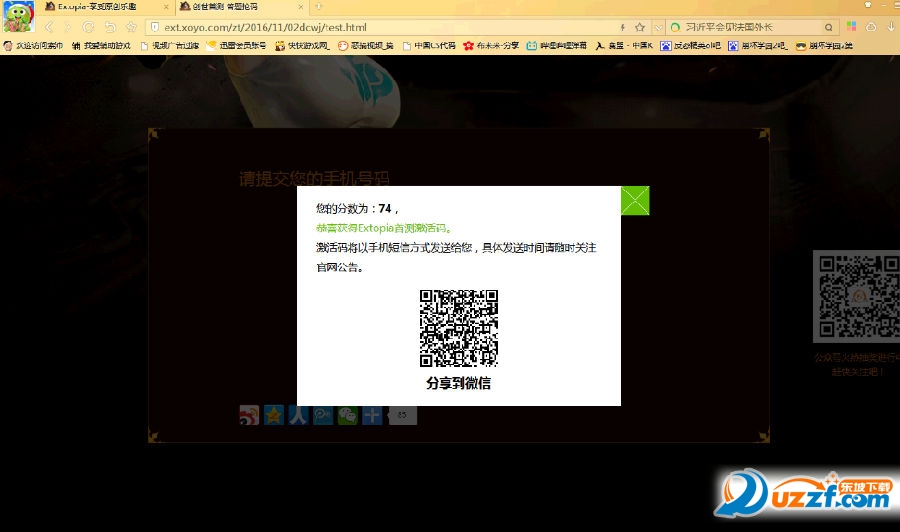Click the share count bubble showing 85
The width and height of the screenshot is (900, 532).
[402, 415]
